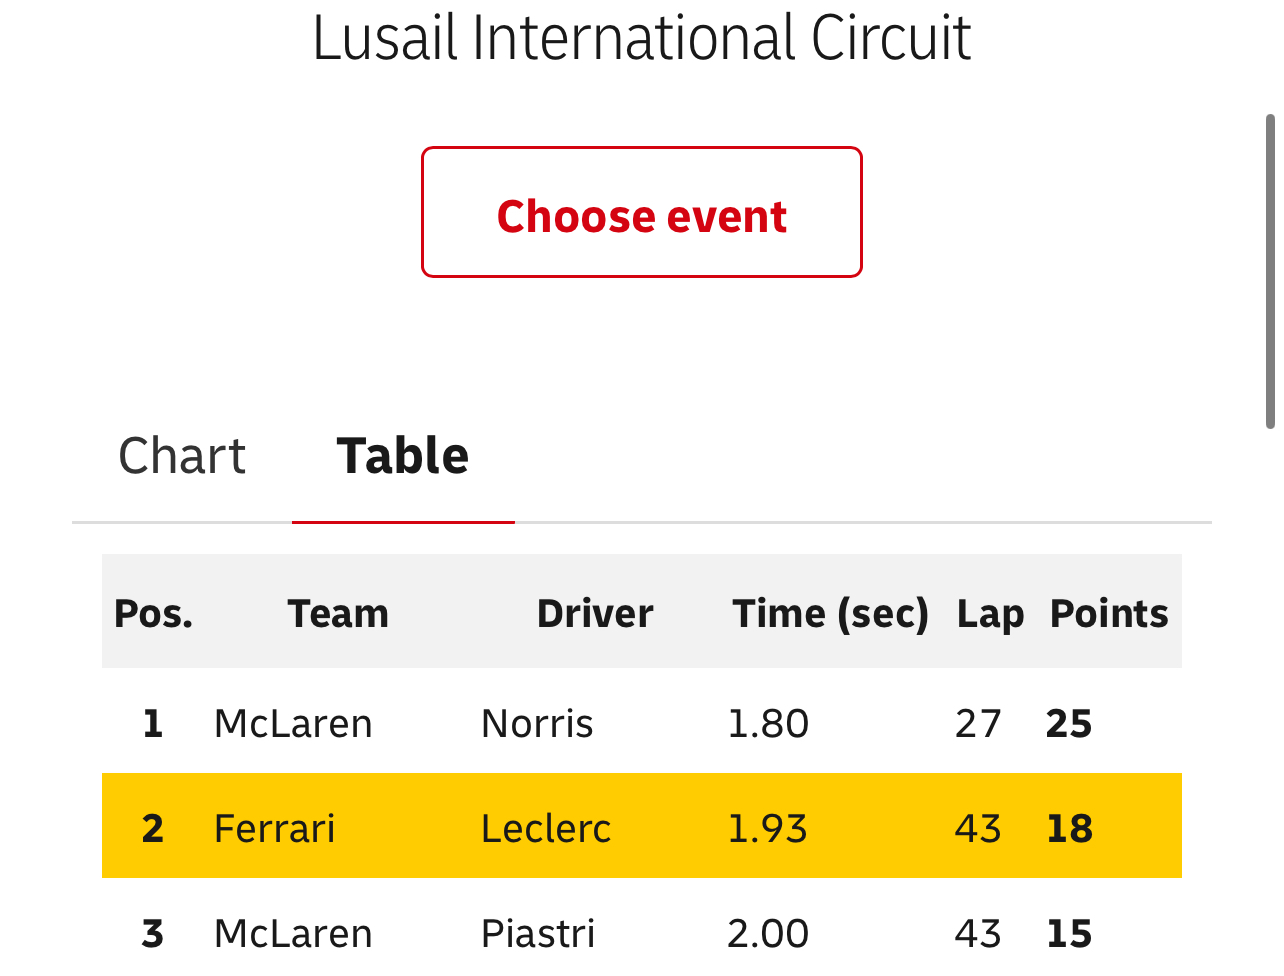Click Norris's 1.80 time value
This screenshot has width=1284, height=976.
(768, 723)
